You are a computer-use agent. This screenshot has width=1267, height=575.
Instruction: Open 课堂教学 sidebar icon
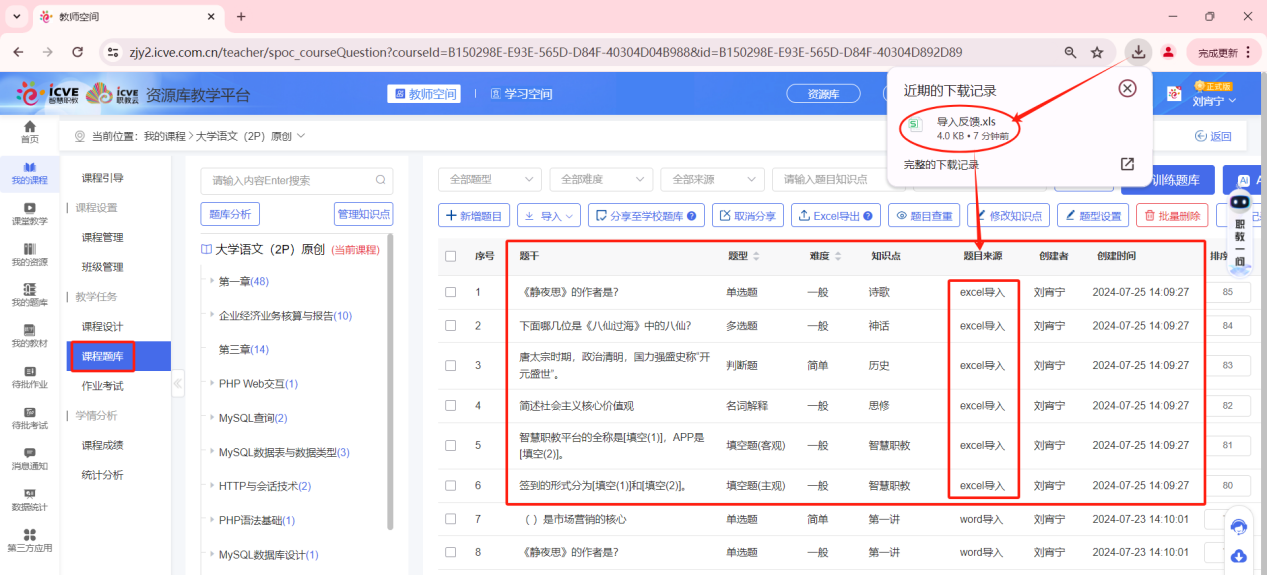pyautogui.click(x=29, y=213)
